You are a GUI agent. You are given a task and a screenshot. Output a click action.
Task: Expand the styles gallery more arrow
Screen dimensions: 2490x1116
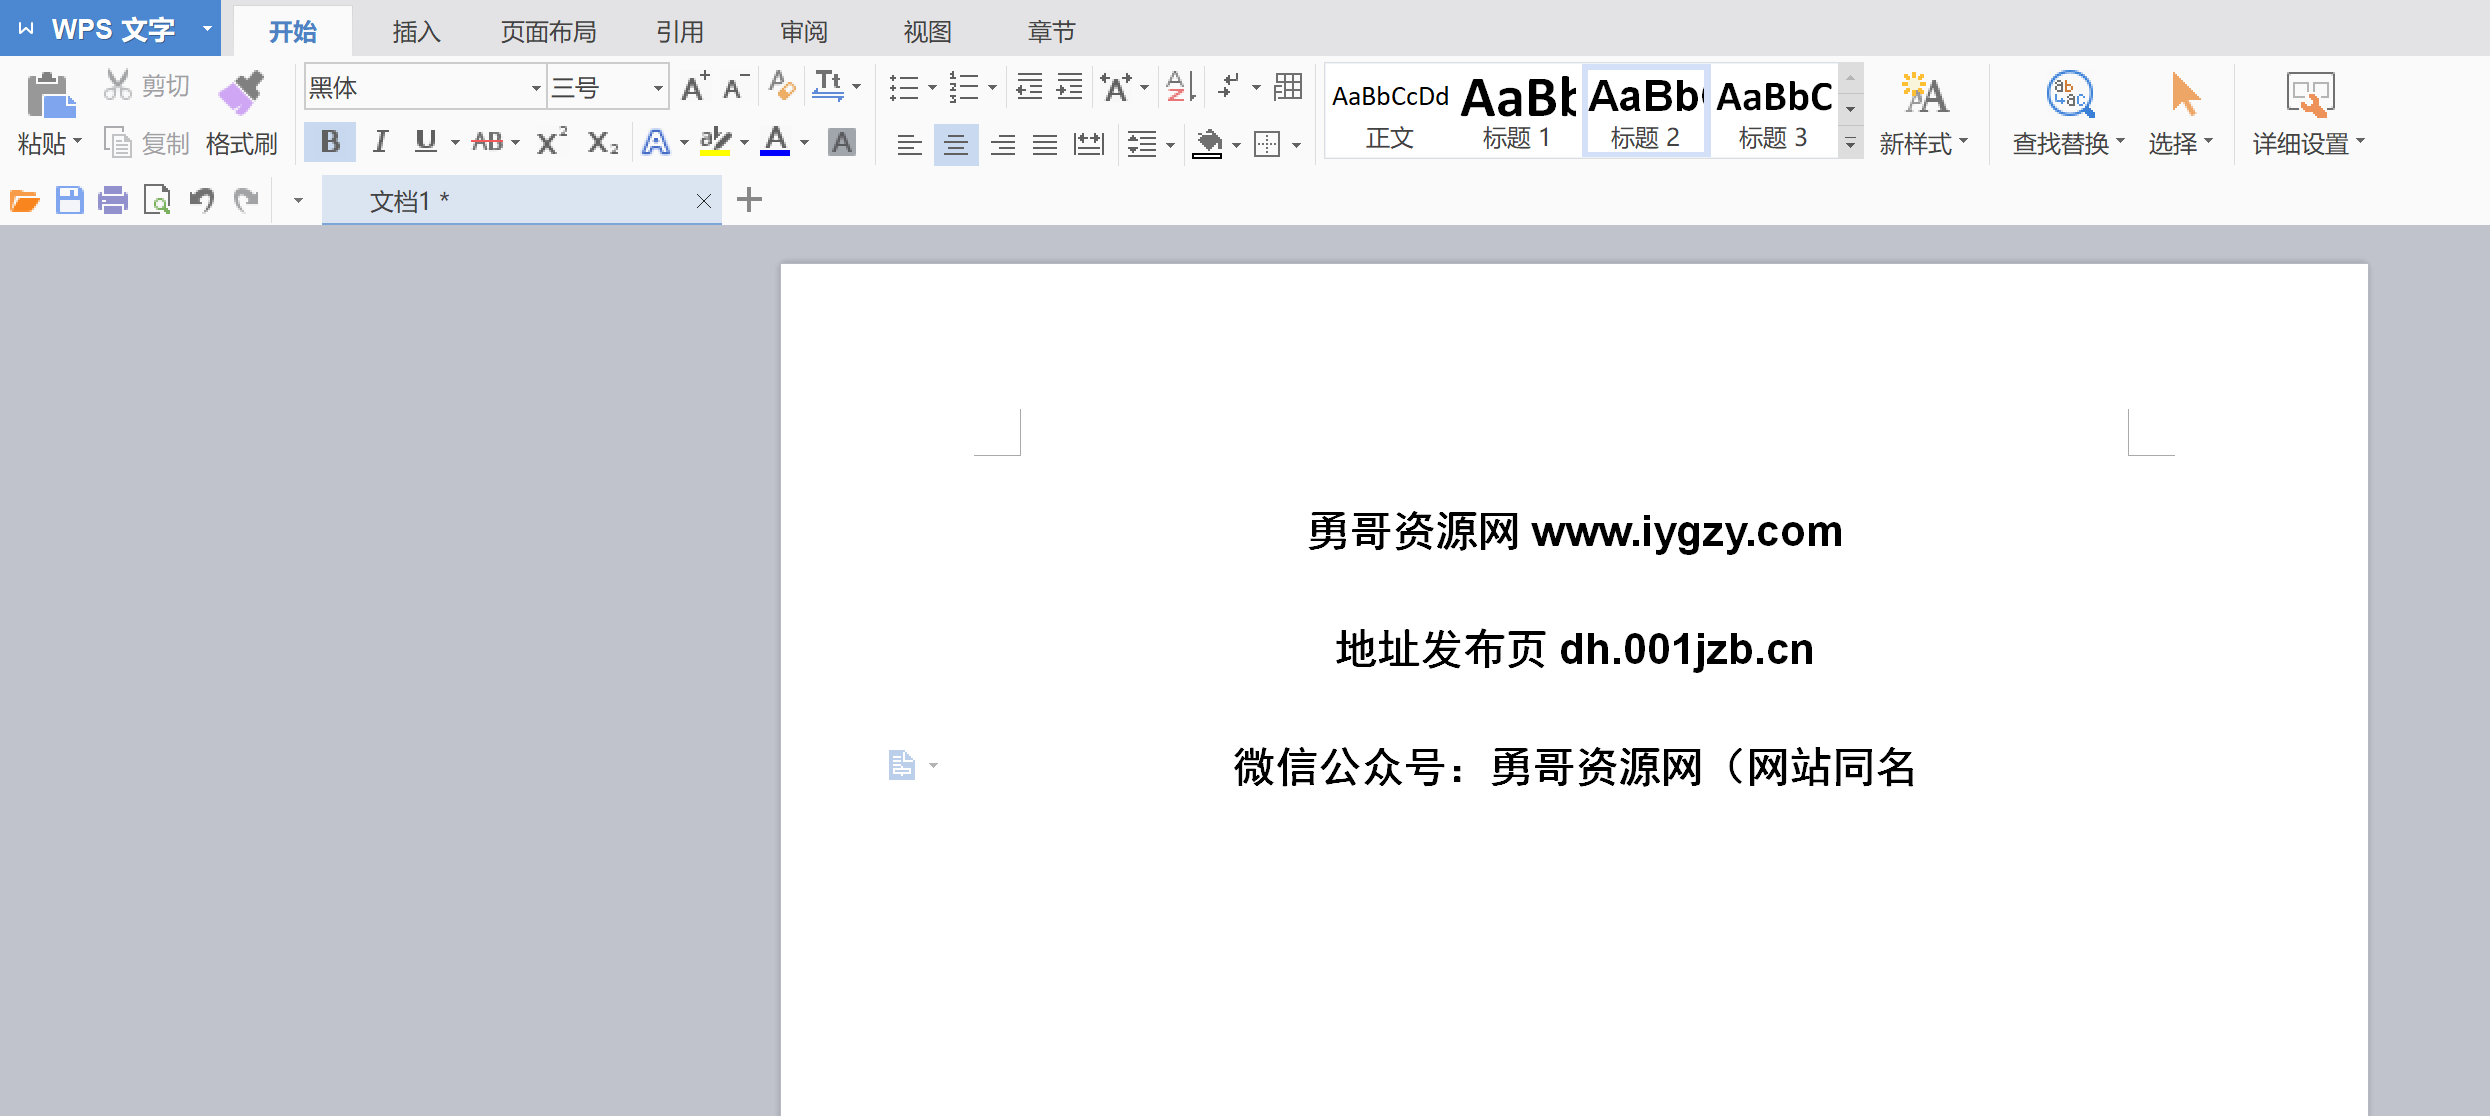1850,144
